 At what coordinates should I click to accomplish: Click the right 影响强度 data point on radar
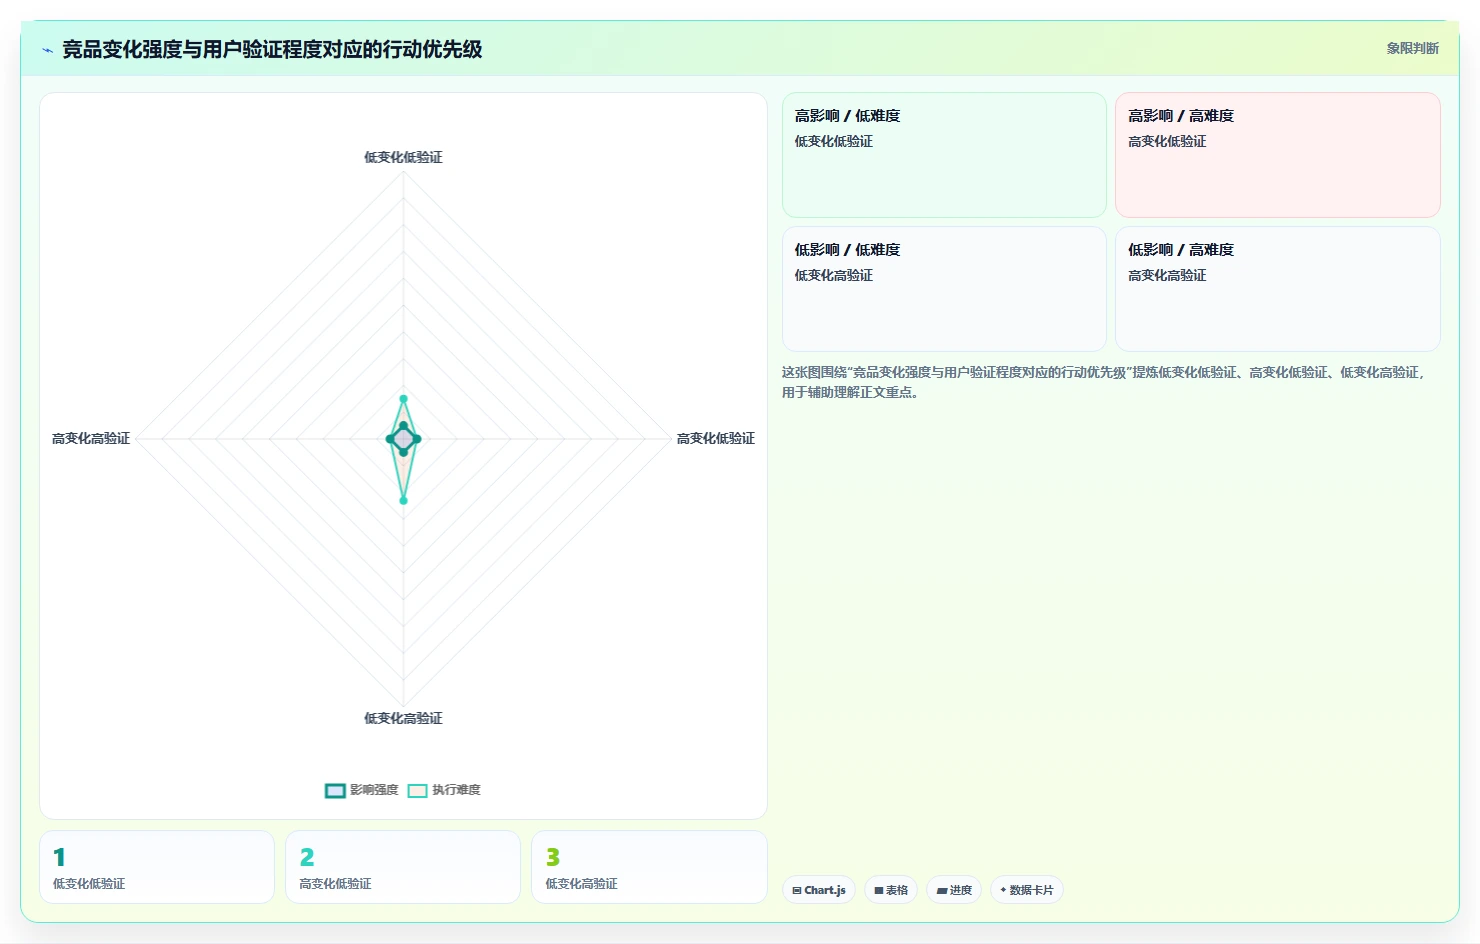417,439
